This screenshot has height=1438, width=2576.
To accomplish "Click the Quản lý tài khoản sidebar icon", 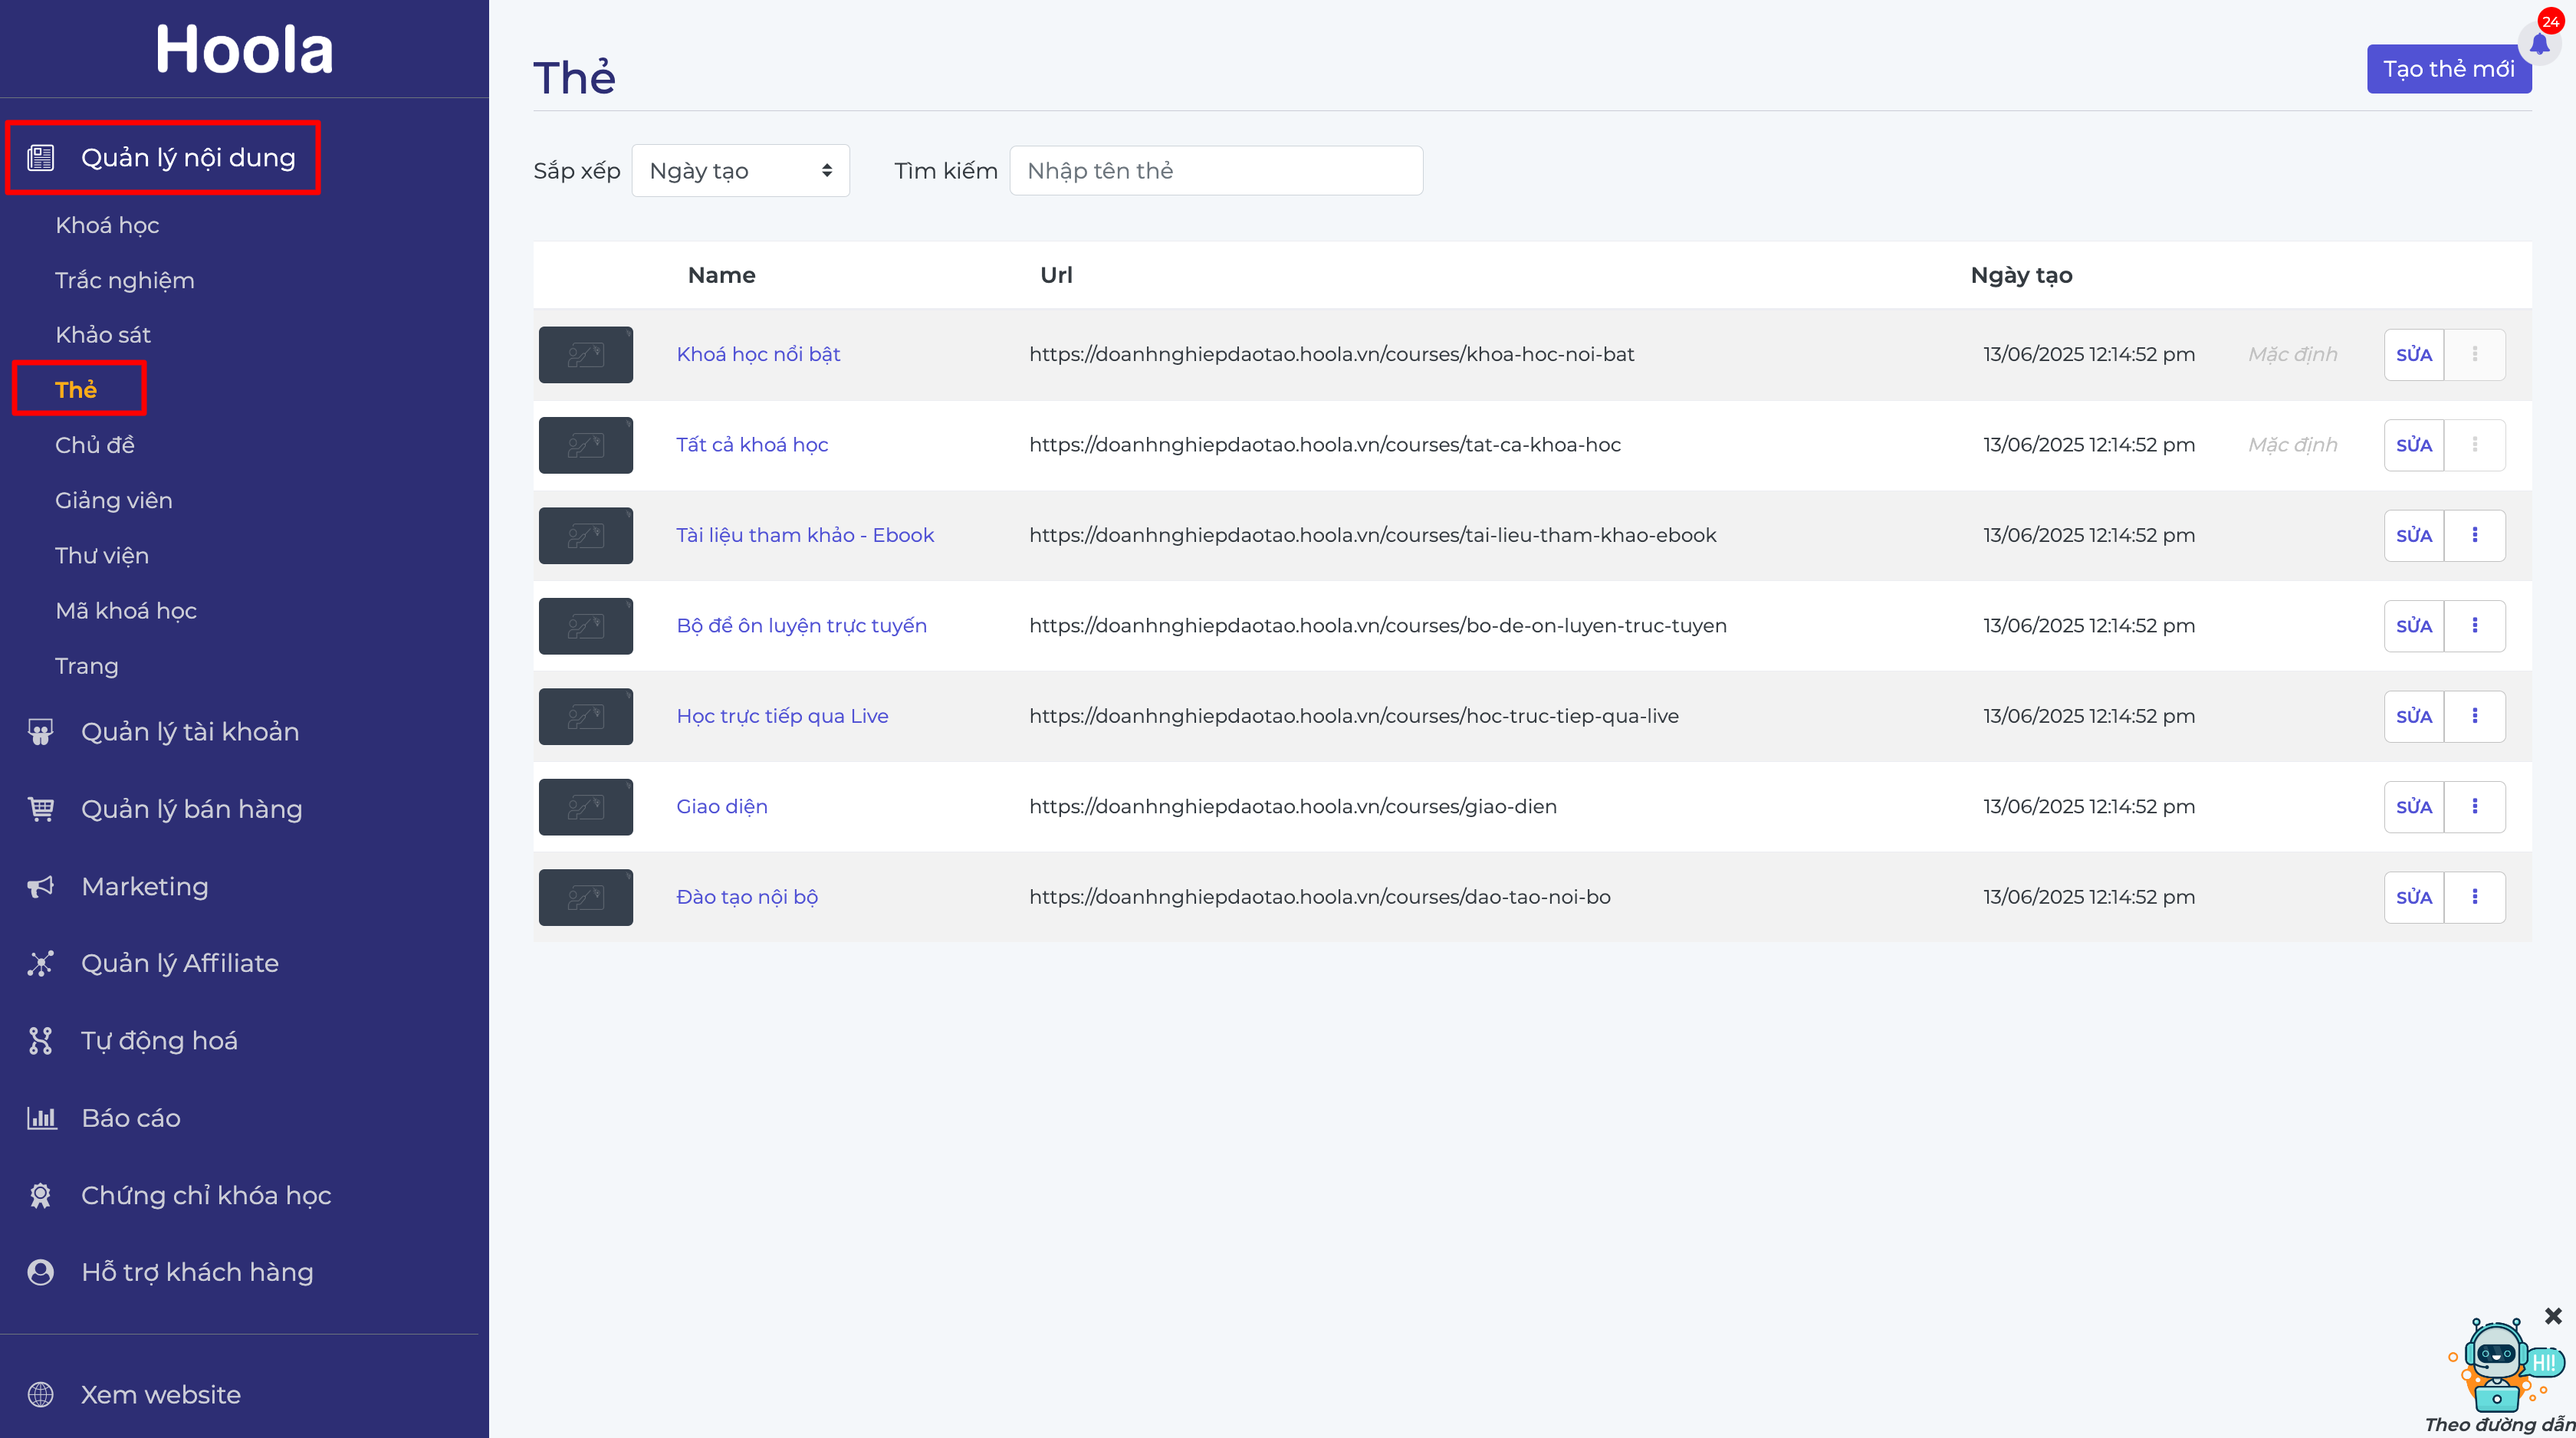I will pos(40,732).
